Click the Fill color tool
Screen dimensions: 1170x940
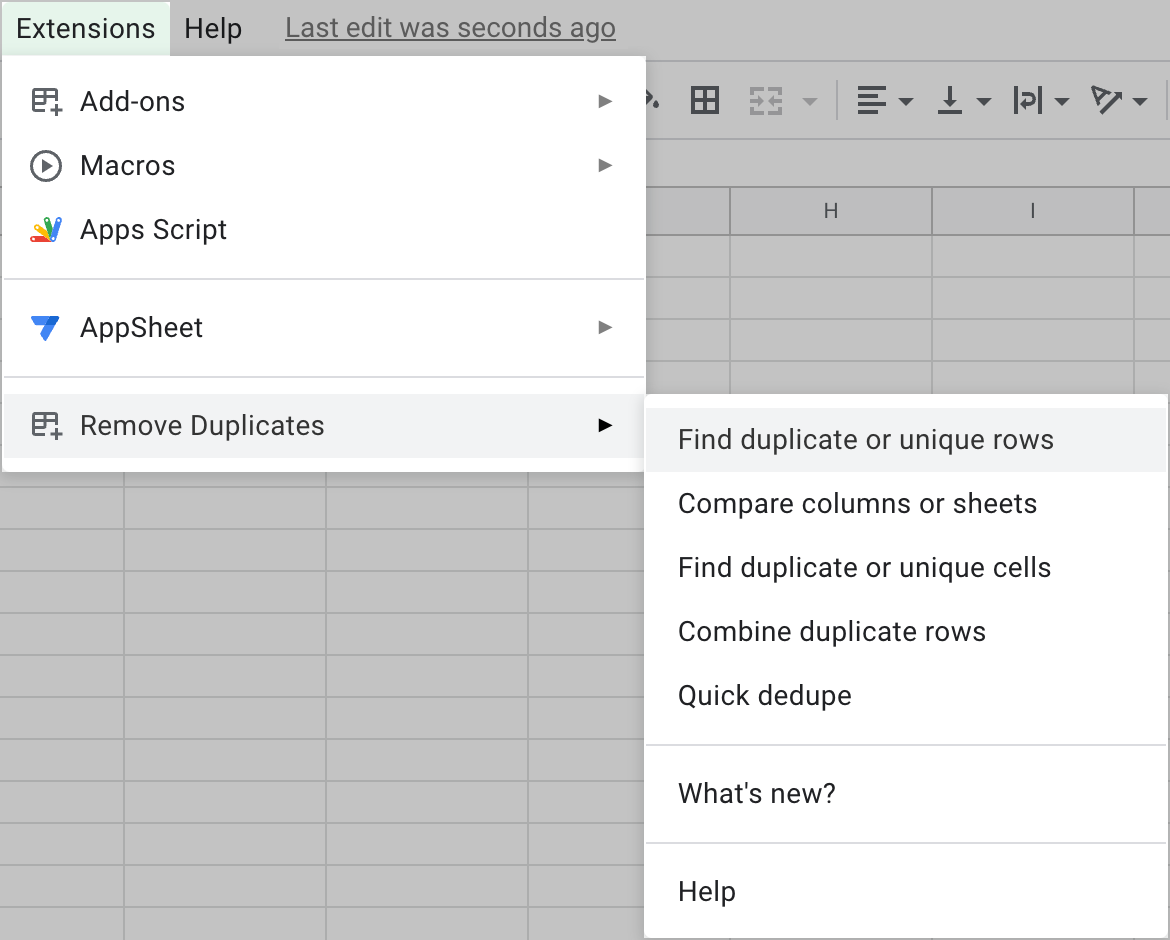pyautogui.click(x=648, y=100)
